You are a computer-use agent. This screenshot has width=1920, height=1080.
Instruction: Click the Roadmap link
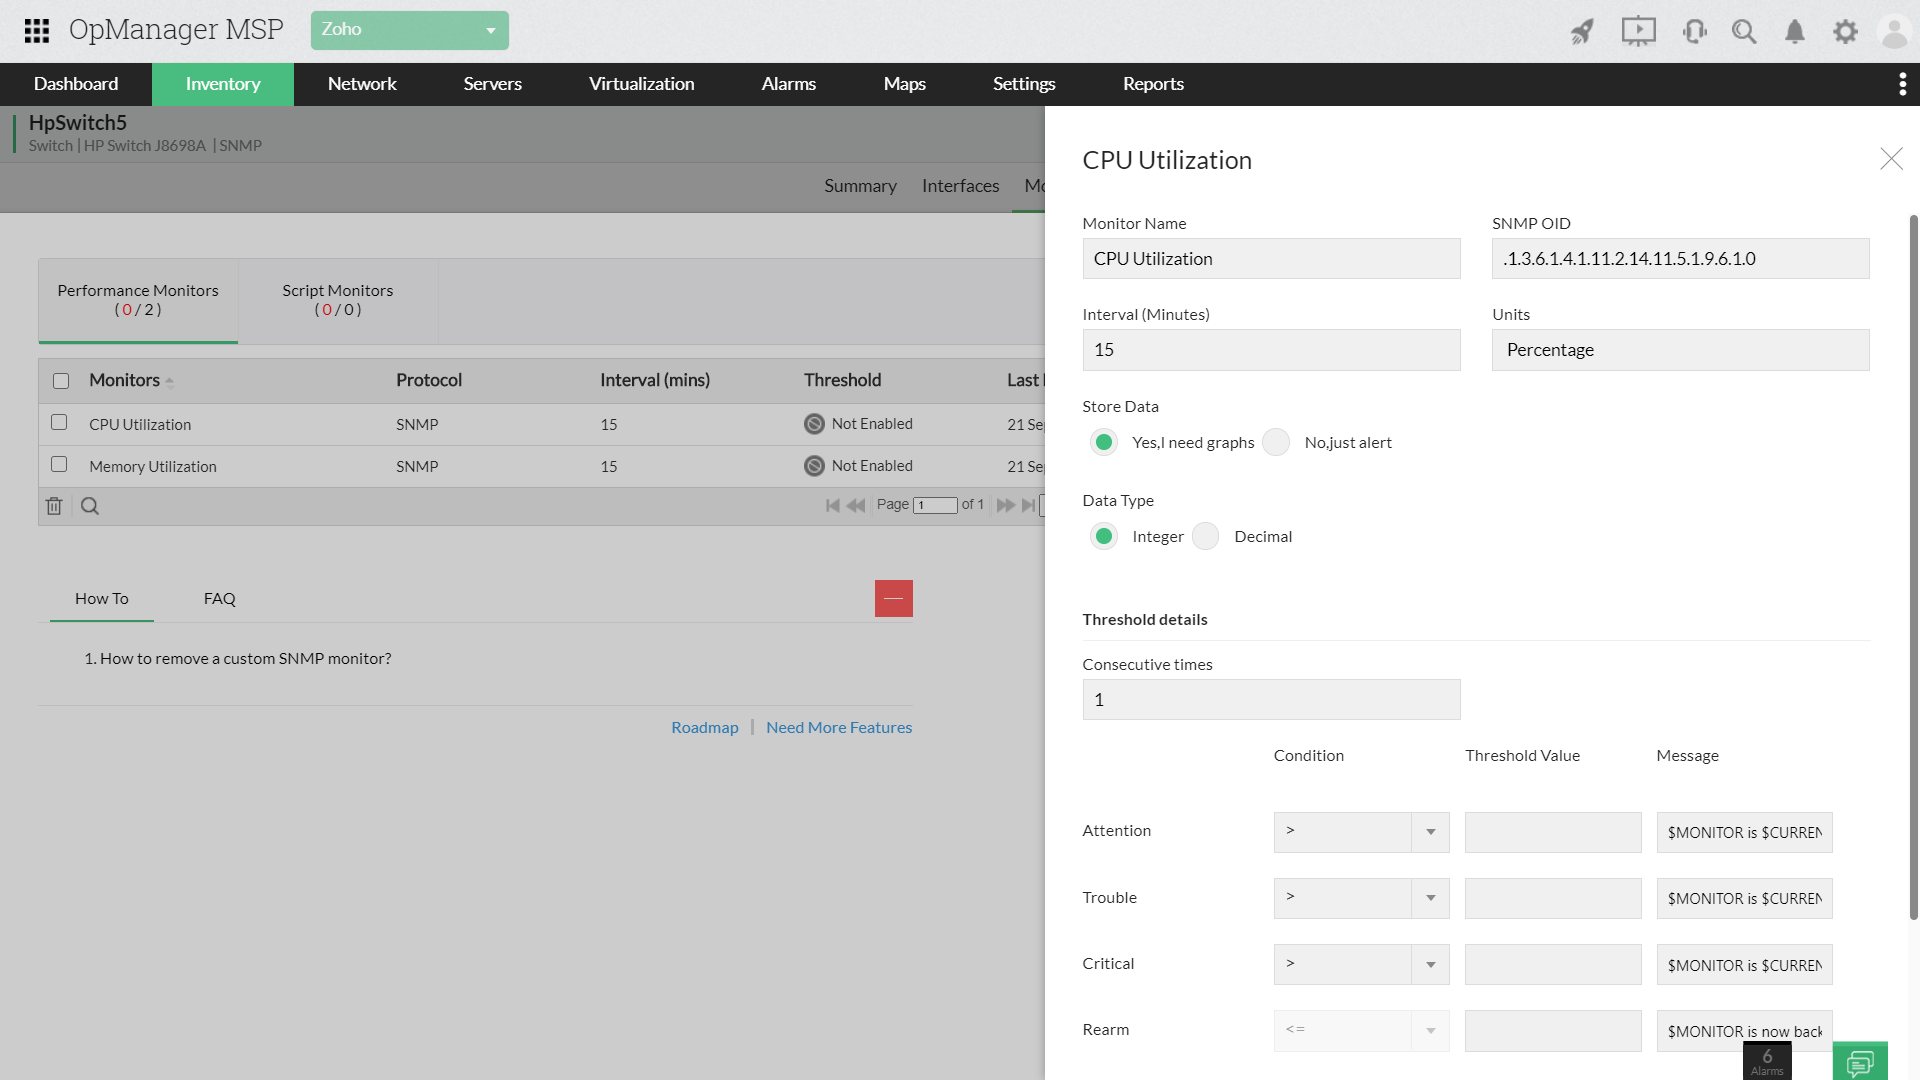point(704,728)
